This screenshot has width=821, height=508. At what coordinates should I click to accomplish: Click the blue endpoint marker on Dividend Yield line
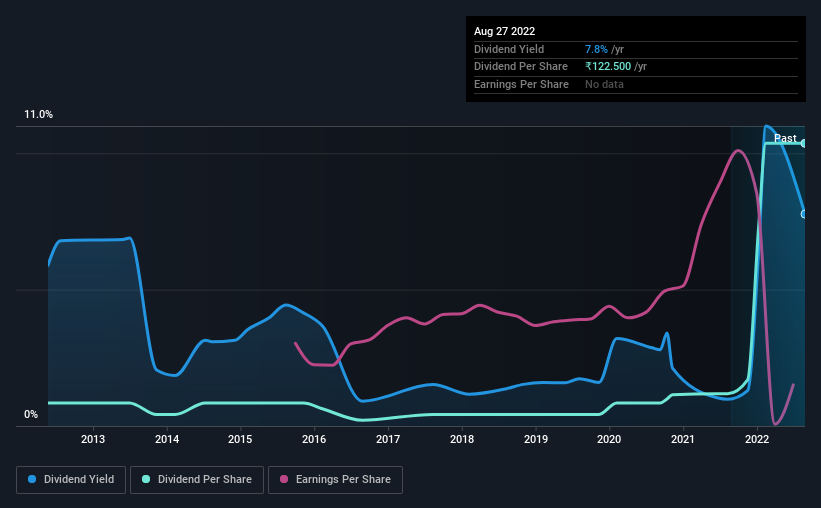click(803, 213)
